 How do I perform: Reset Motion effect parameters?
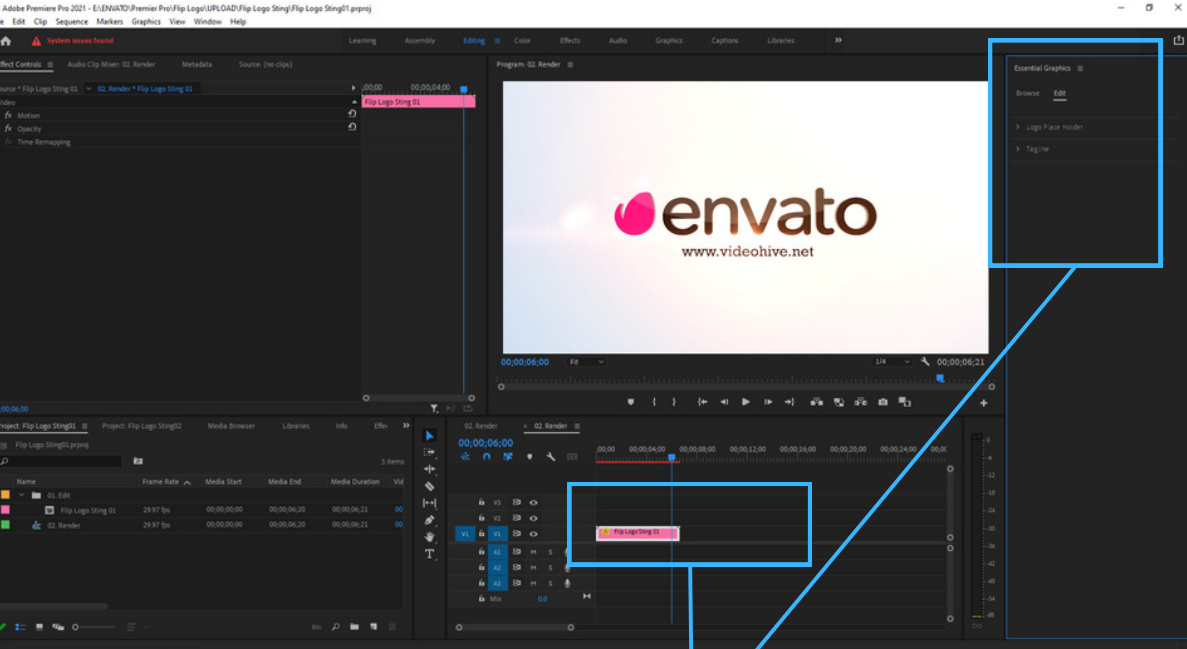pos(352,114)
